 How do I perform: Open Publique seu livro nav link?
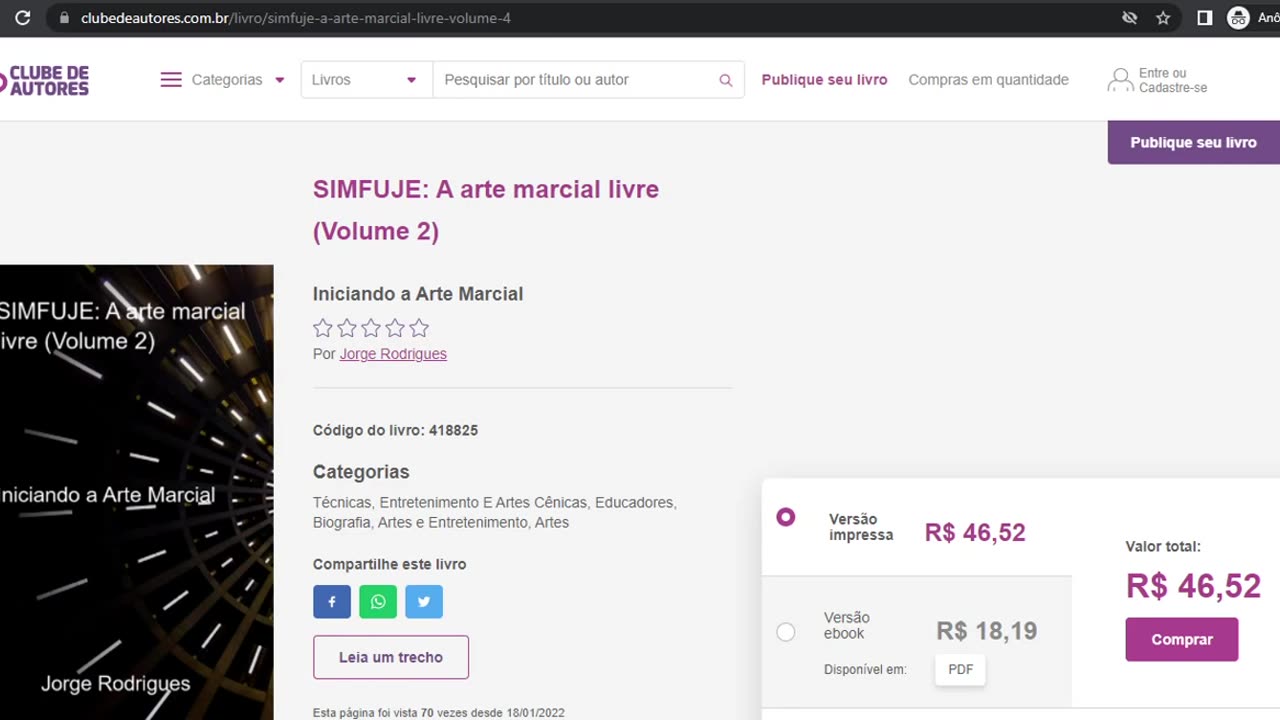[x=824, y=80]
